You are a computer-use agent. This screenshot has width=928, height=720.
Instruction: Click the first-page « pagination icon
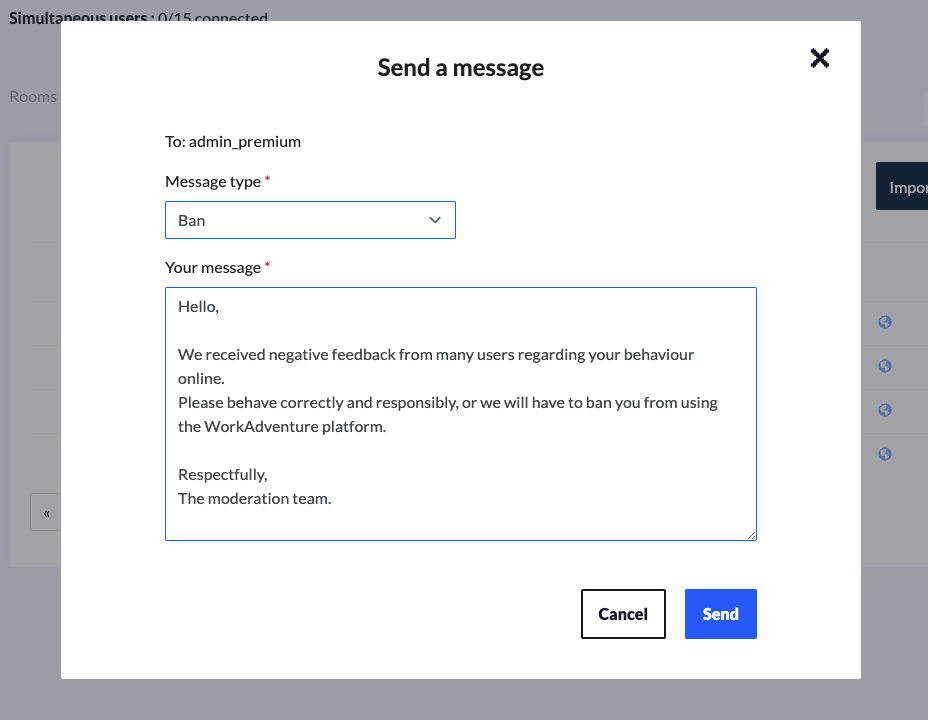[x=46, y=512]
